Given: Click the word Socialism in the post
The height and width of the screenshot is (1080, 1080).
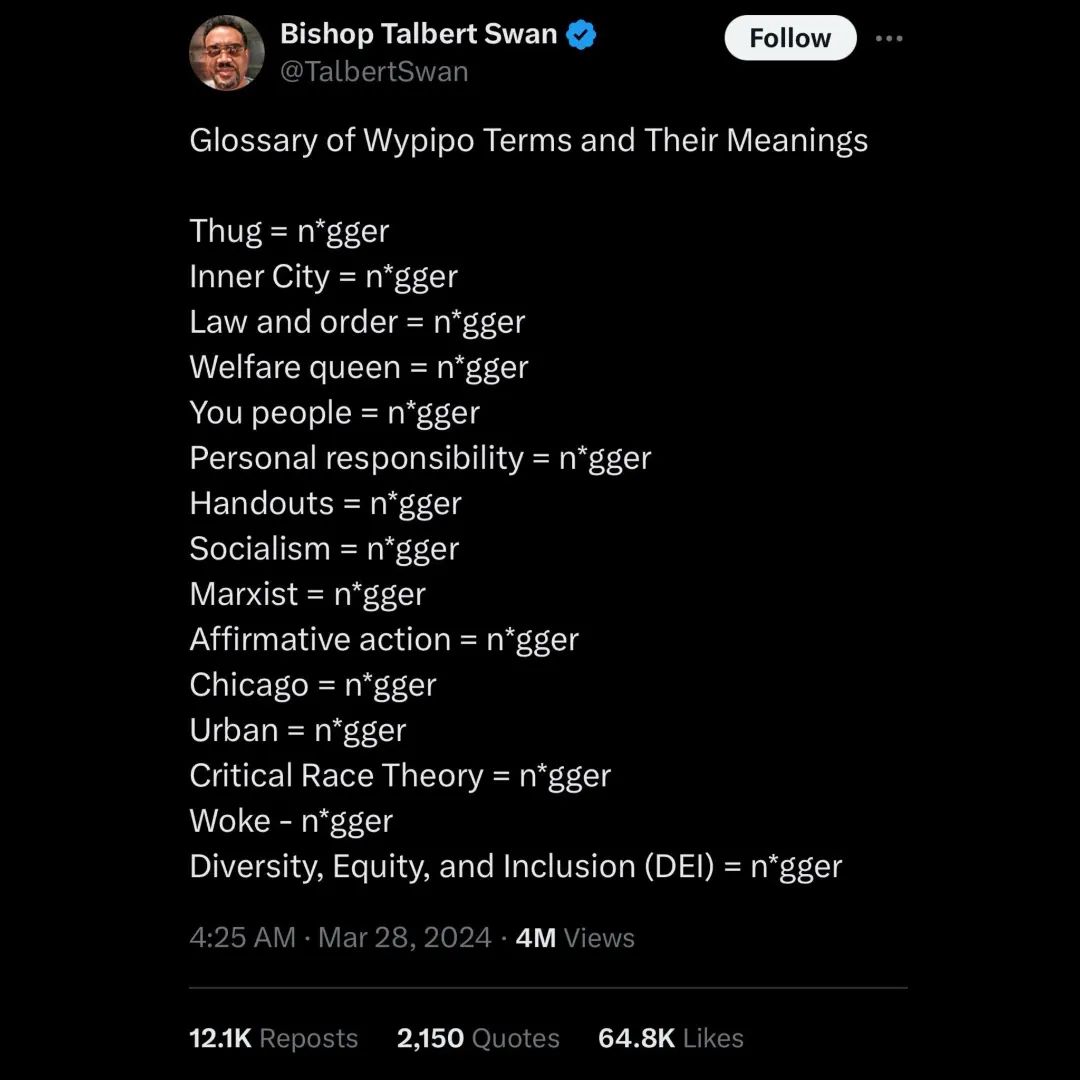Looking at the screenshot, I should [x=260, y=549].
